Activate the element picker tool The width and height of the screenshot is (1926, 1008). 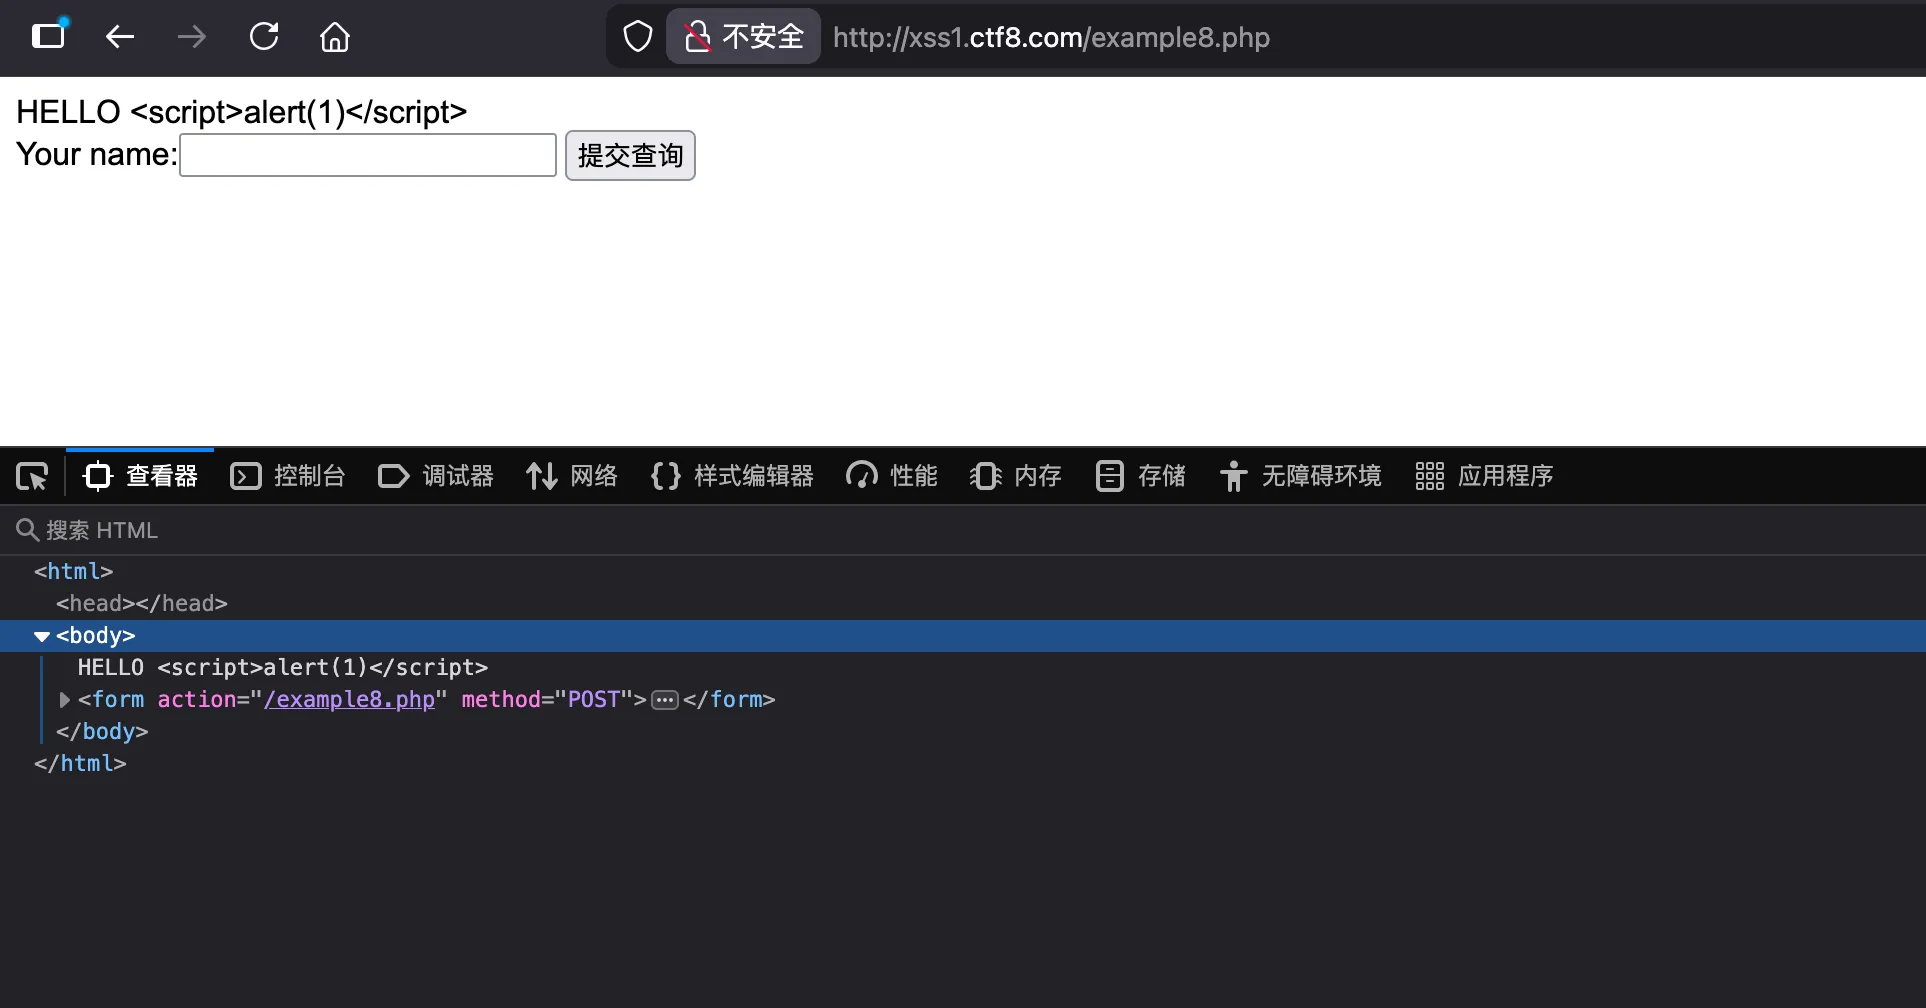(x=32, y=476)
